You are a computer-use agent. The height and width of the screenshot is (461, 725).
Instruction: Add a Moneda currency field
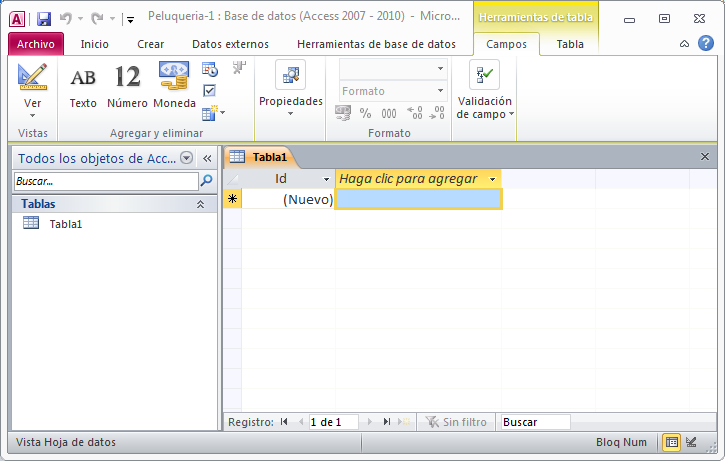coord(174,86)
